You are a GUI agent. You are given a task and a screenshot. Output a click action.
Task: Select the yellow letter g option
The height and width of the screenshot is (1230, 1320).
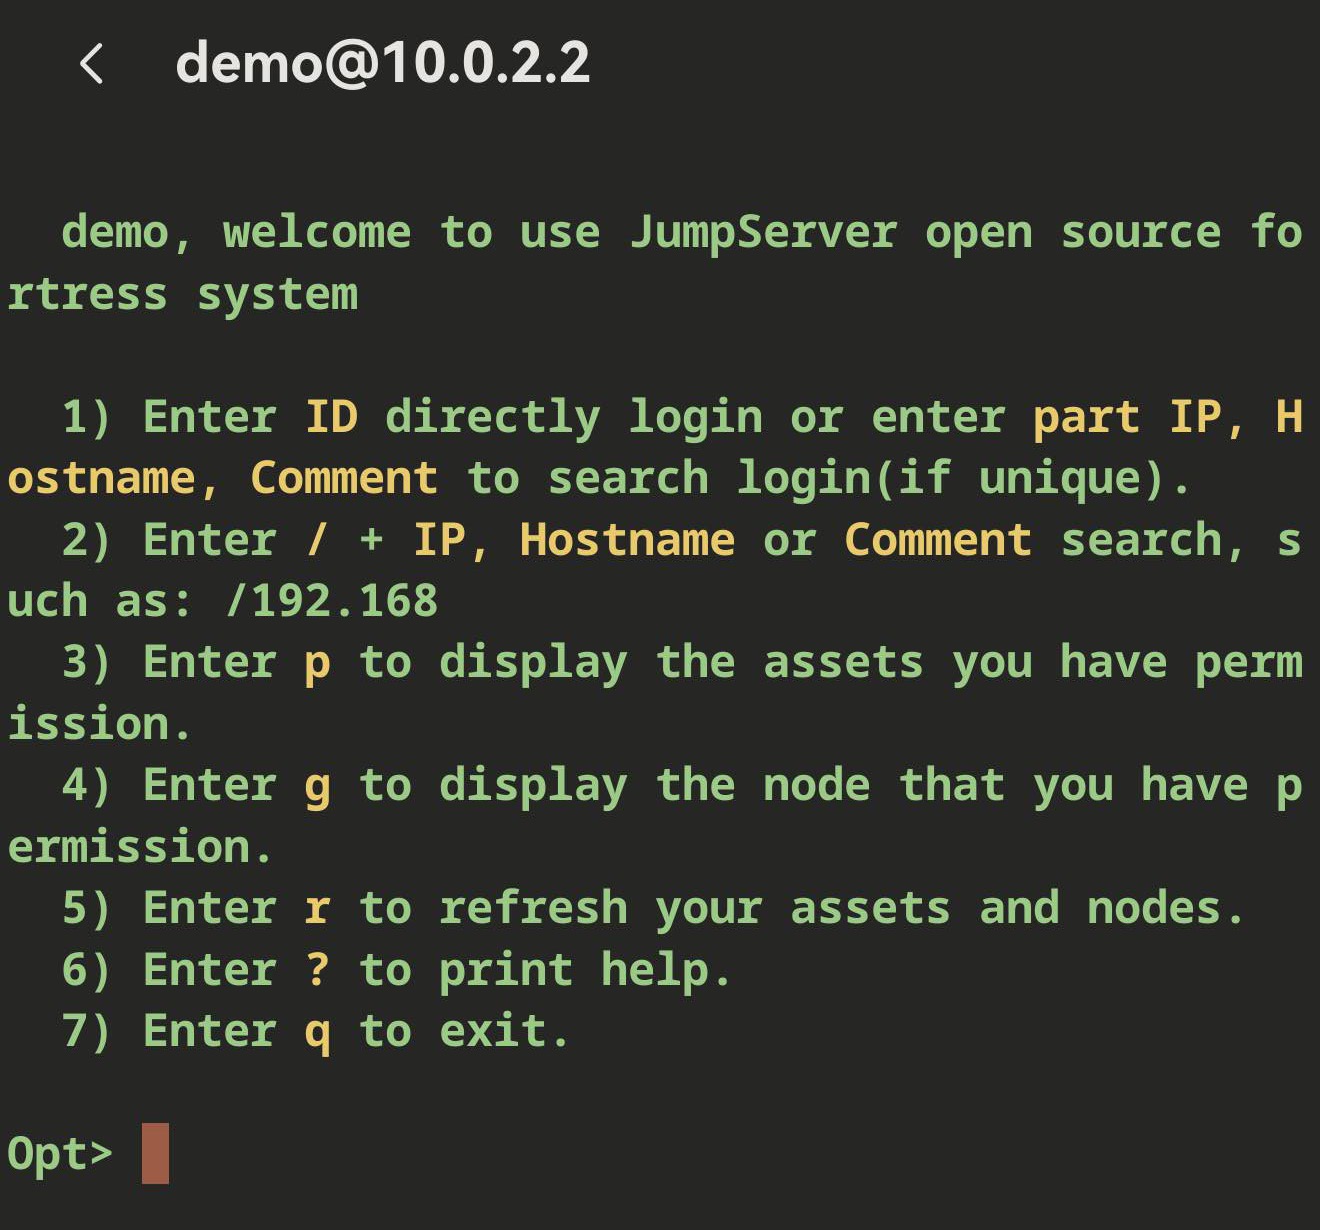[x=317, y=788]
